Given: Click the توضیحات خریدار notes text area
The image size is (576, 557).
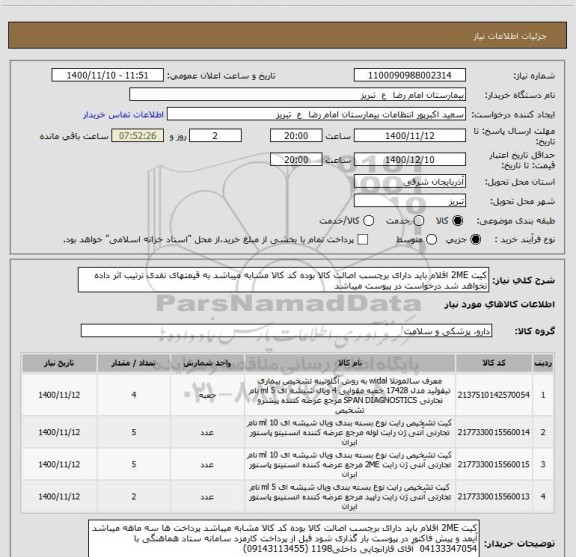Looking at the screenshot, I should 284,539.
